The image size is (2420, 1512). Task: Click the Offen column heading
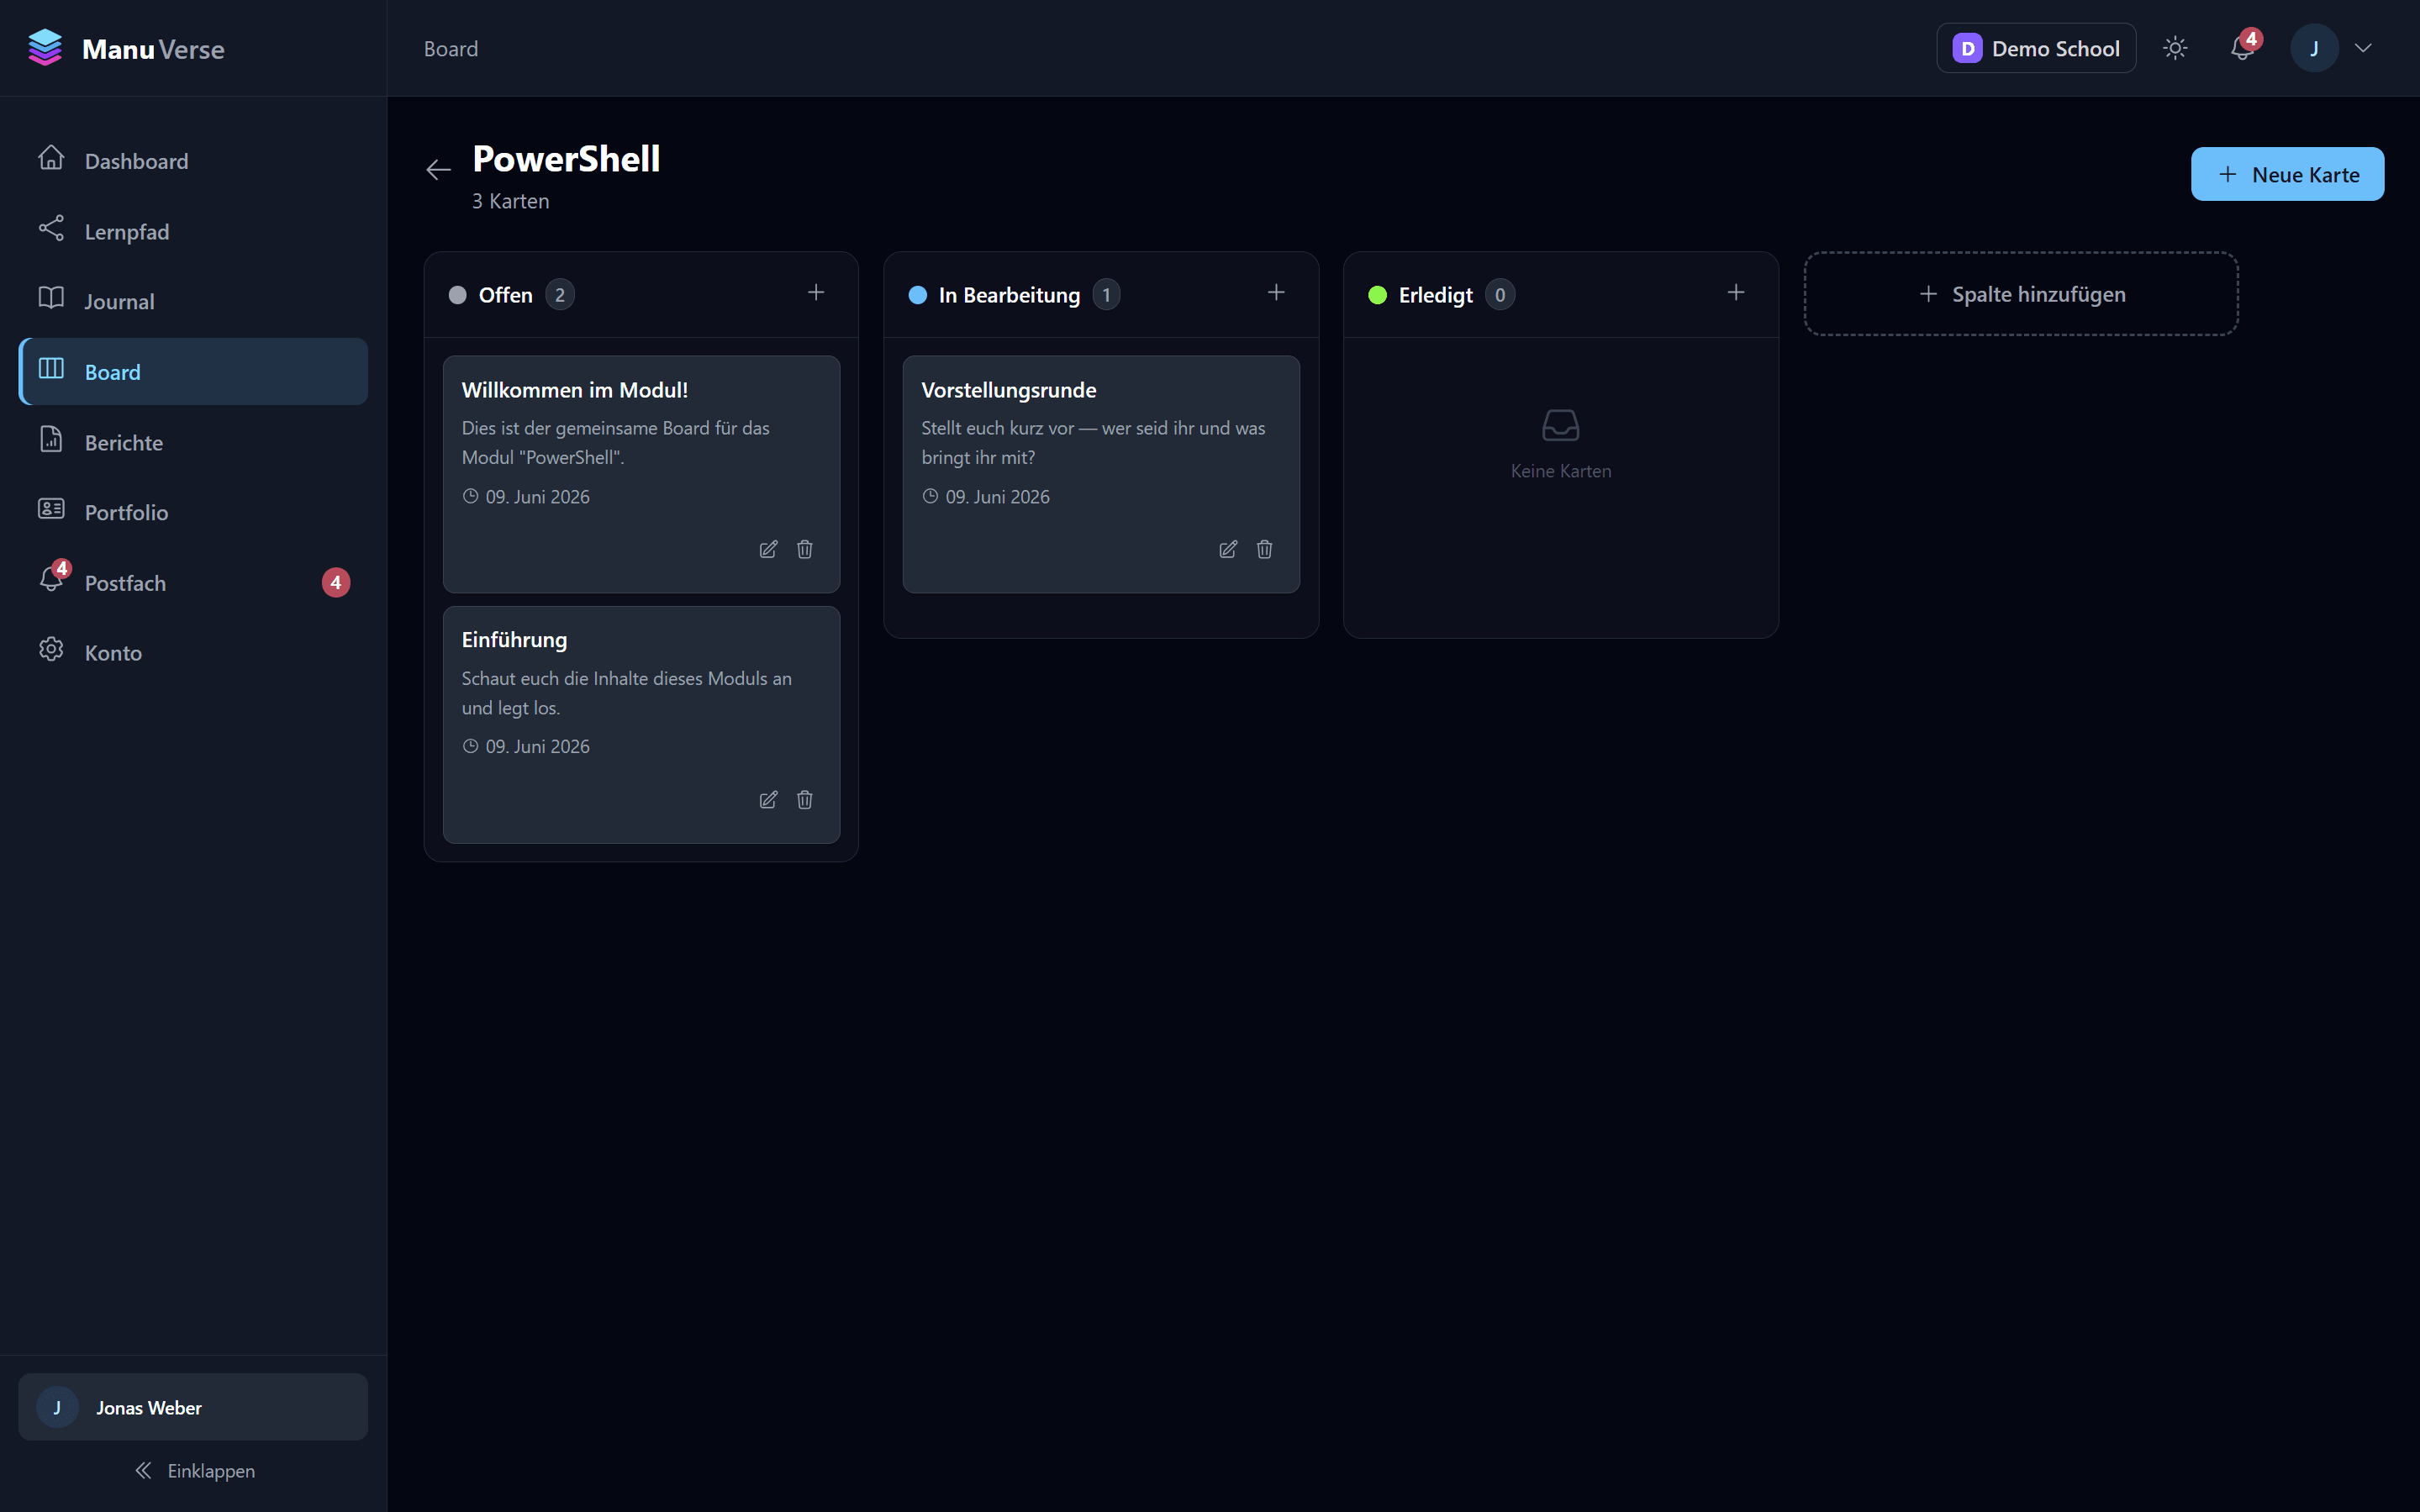506,295
